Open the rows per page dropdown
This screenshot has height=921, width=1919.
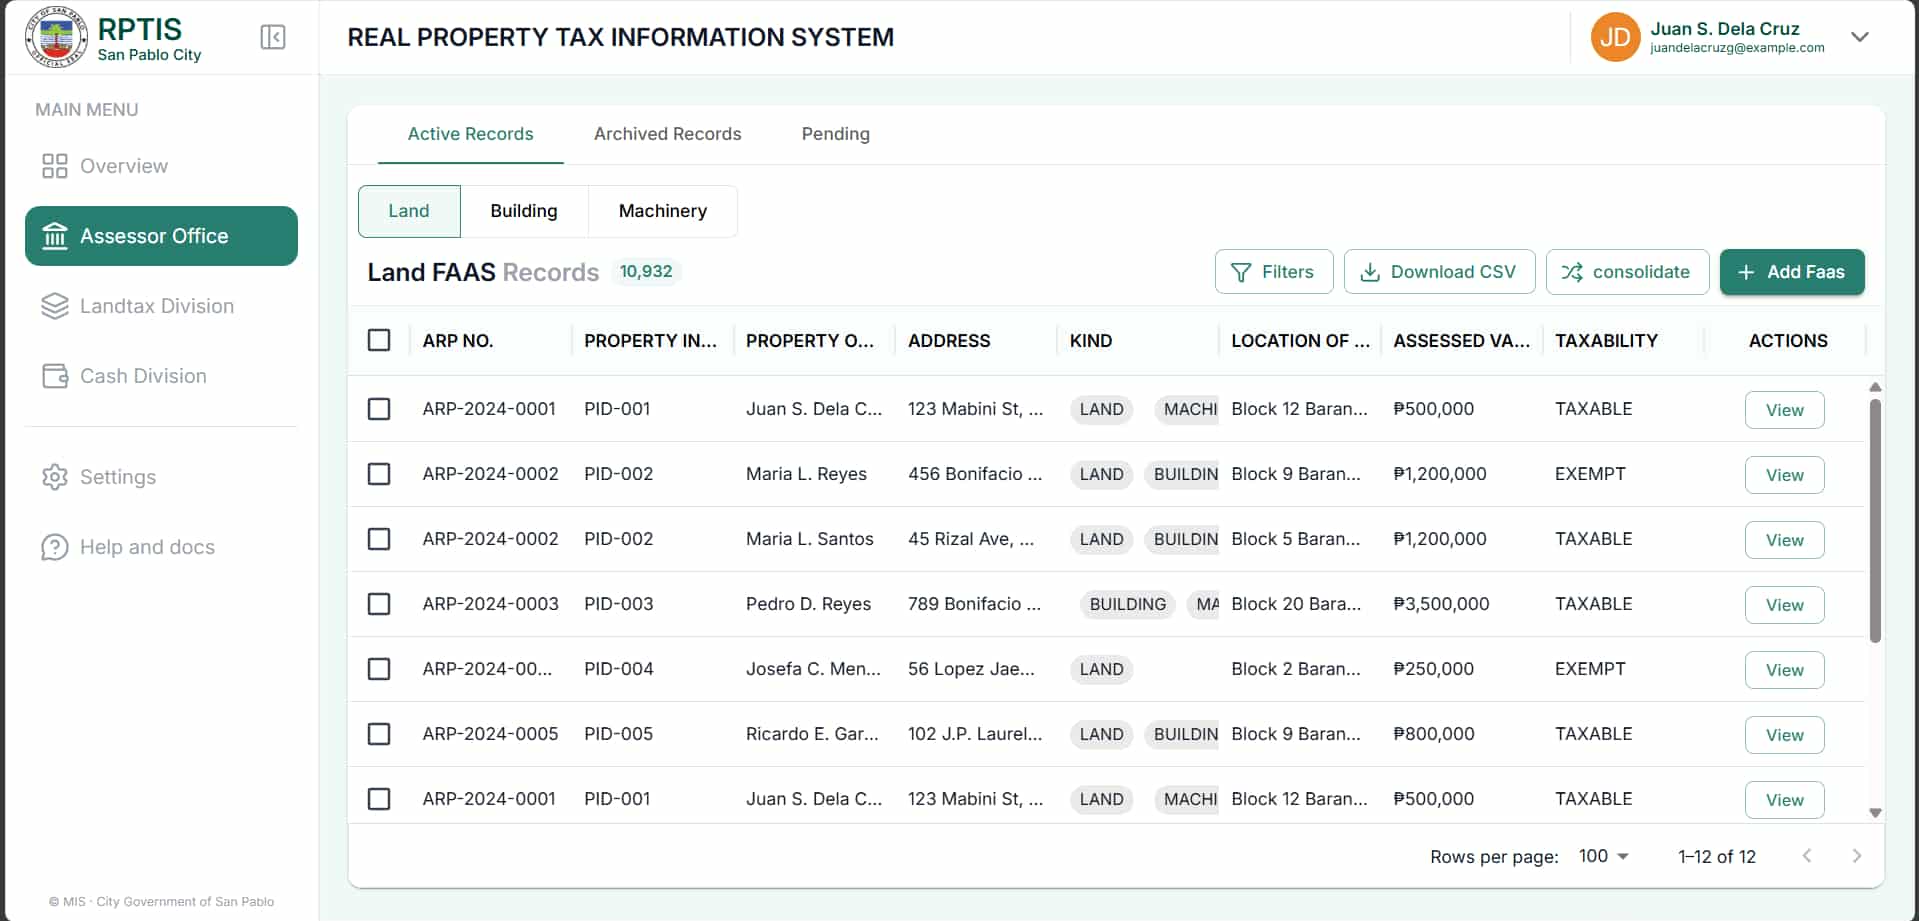[1603, 856]
